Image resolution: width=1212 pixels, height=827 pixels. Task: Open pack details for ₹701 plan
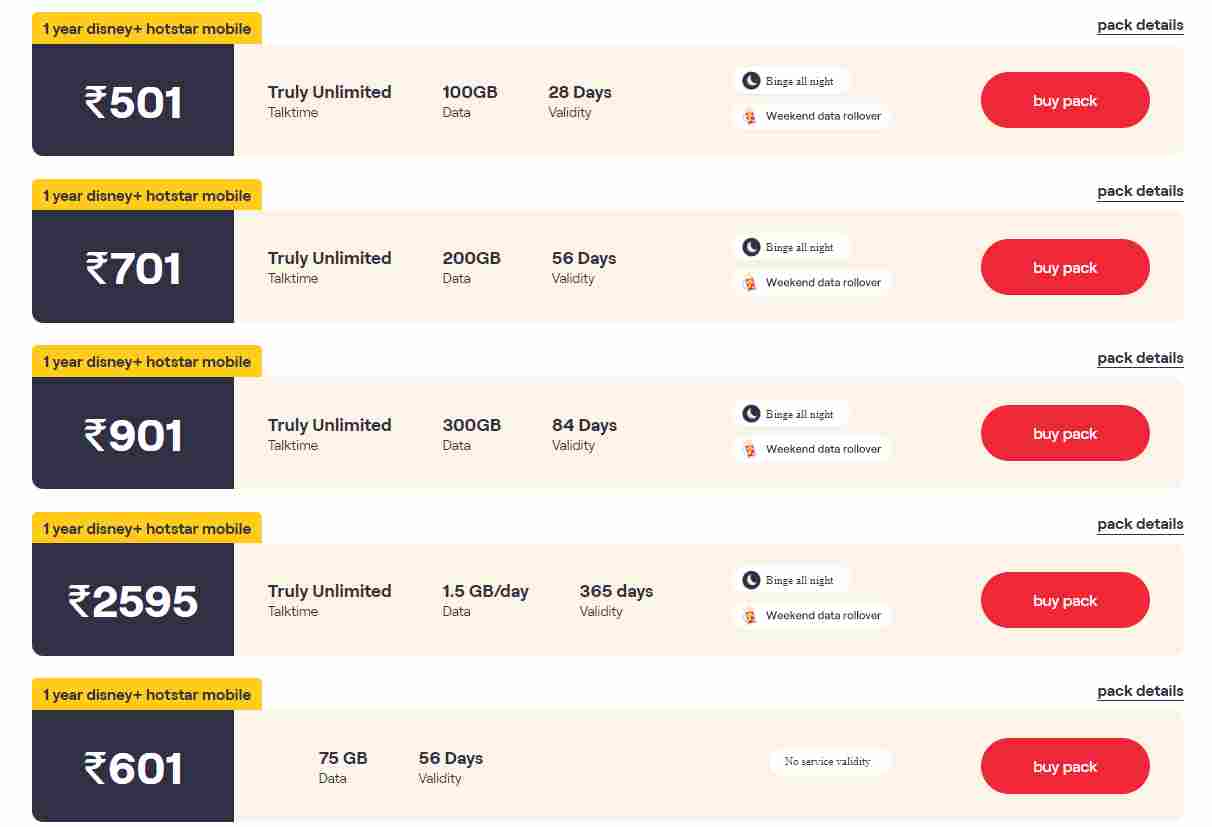pos(1140,191)
